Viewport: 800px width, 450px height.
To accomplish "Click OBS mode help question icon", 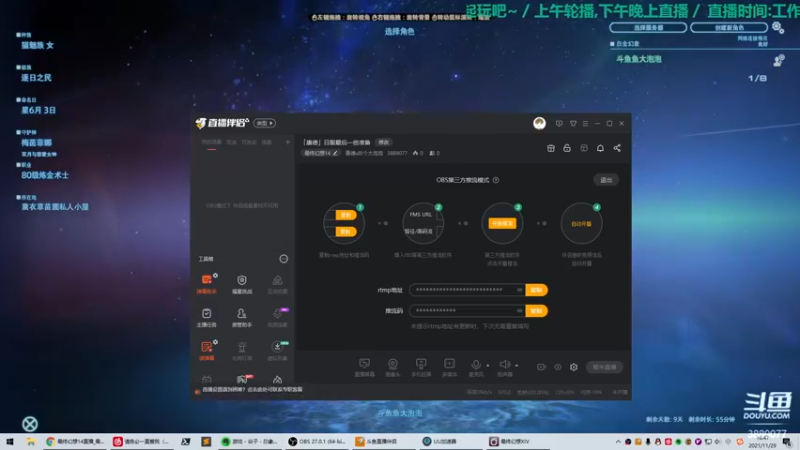I will coord(496,180).
